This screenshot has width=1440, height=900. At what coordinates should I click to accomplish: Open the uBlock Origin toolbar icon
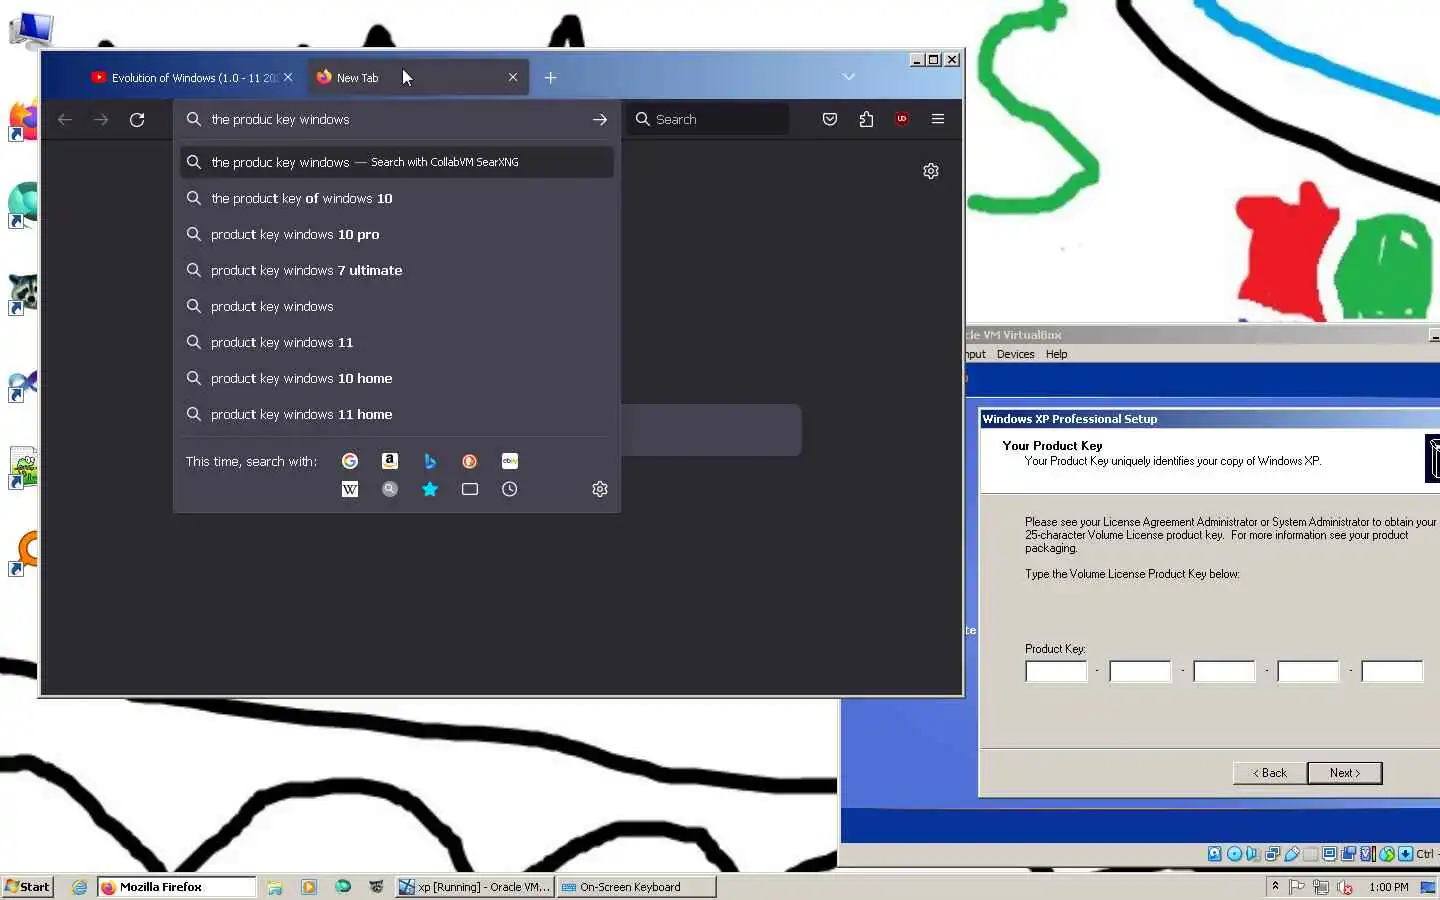pos(902,119)
